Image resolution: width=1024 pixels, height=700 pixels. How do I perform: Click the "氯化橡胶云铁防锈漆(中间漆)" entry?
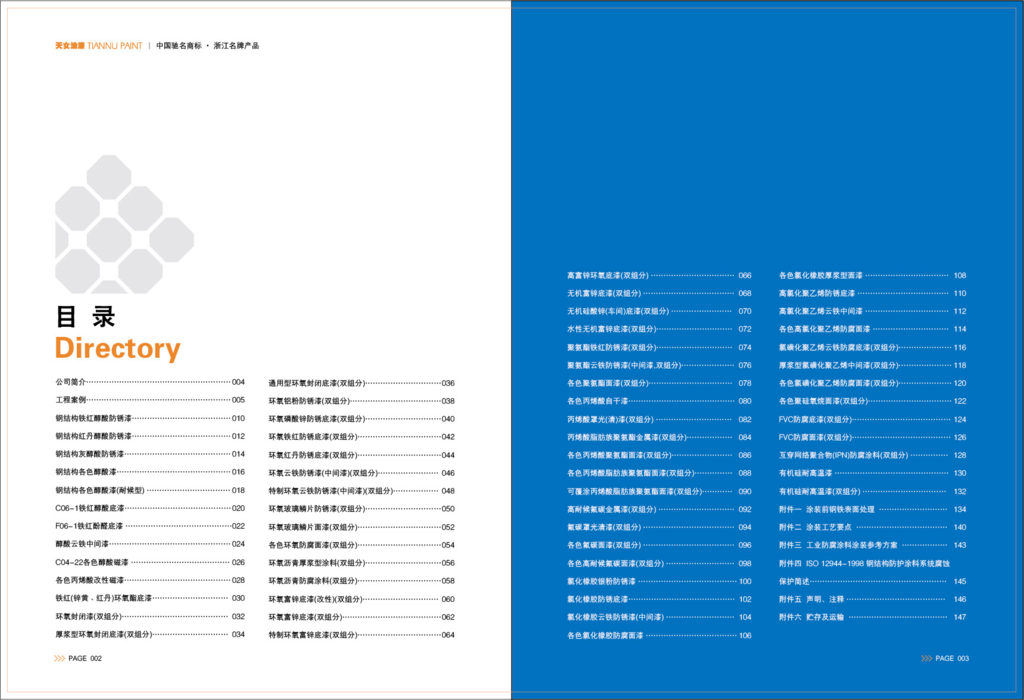pyautogui.click(x=659, y=617)
